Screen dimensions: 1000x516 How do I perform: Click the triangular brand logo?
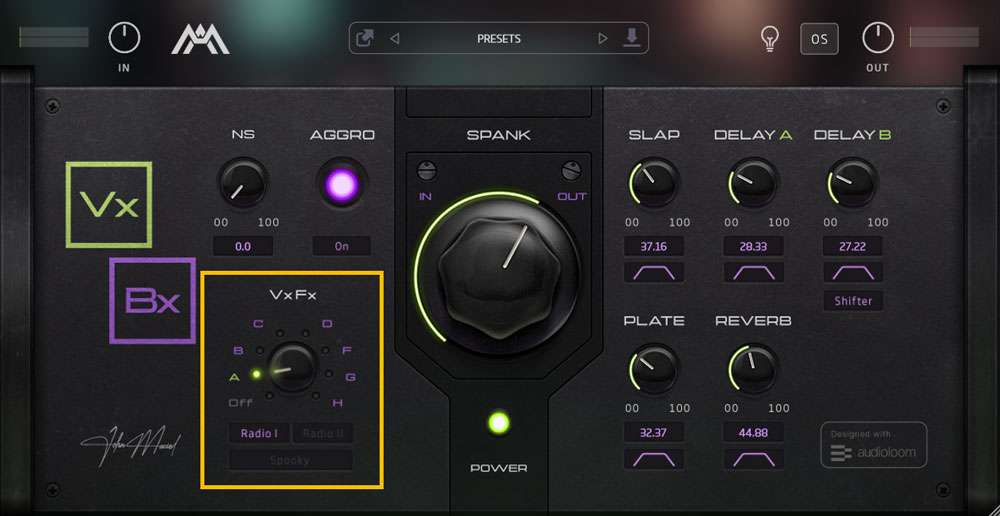[200, 39]
